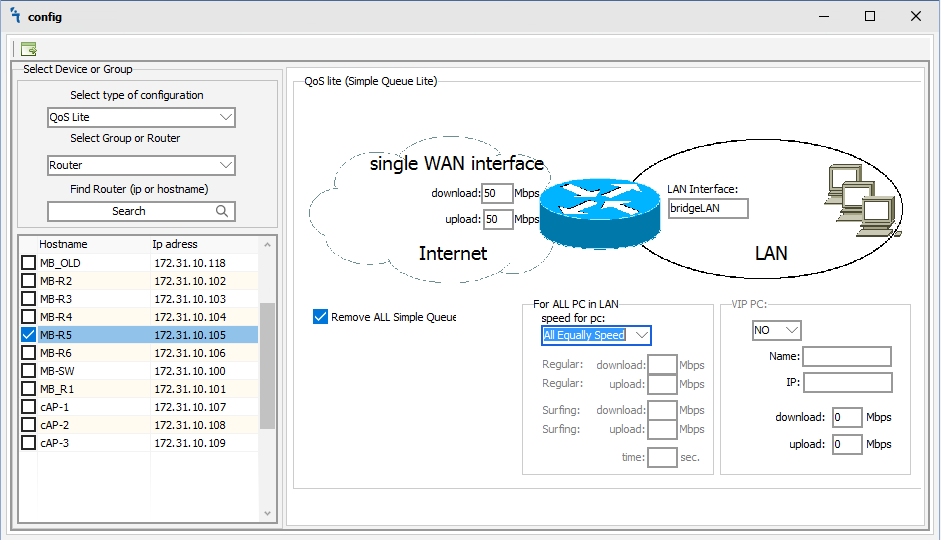
Task: Click the config app icon in the title bar
Action: 14,16
